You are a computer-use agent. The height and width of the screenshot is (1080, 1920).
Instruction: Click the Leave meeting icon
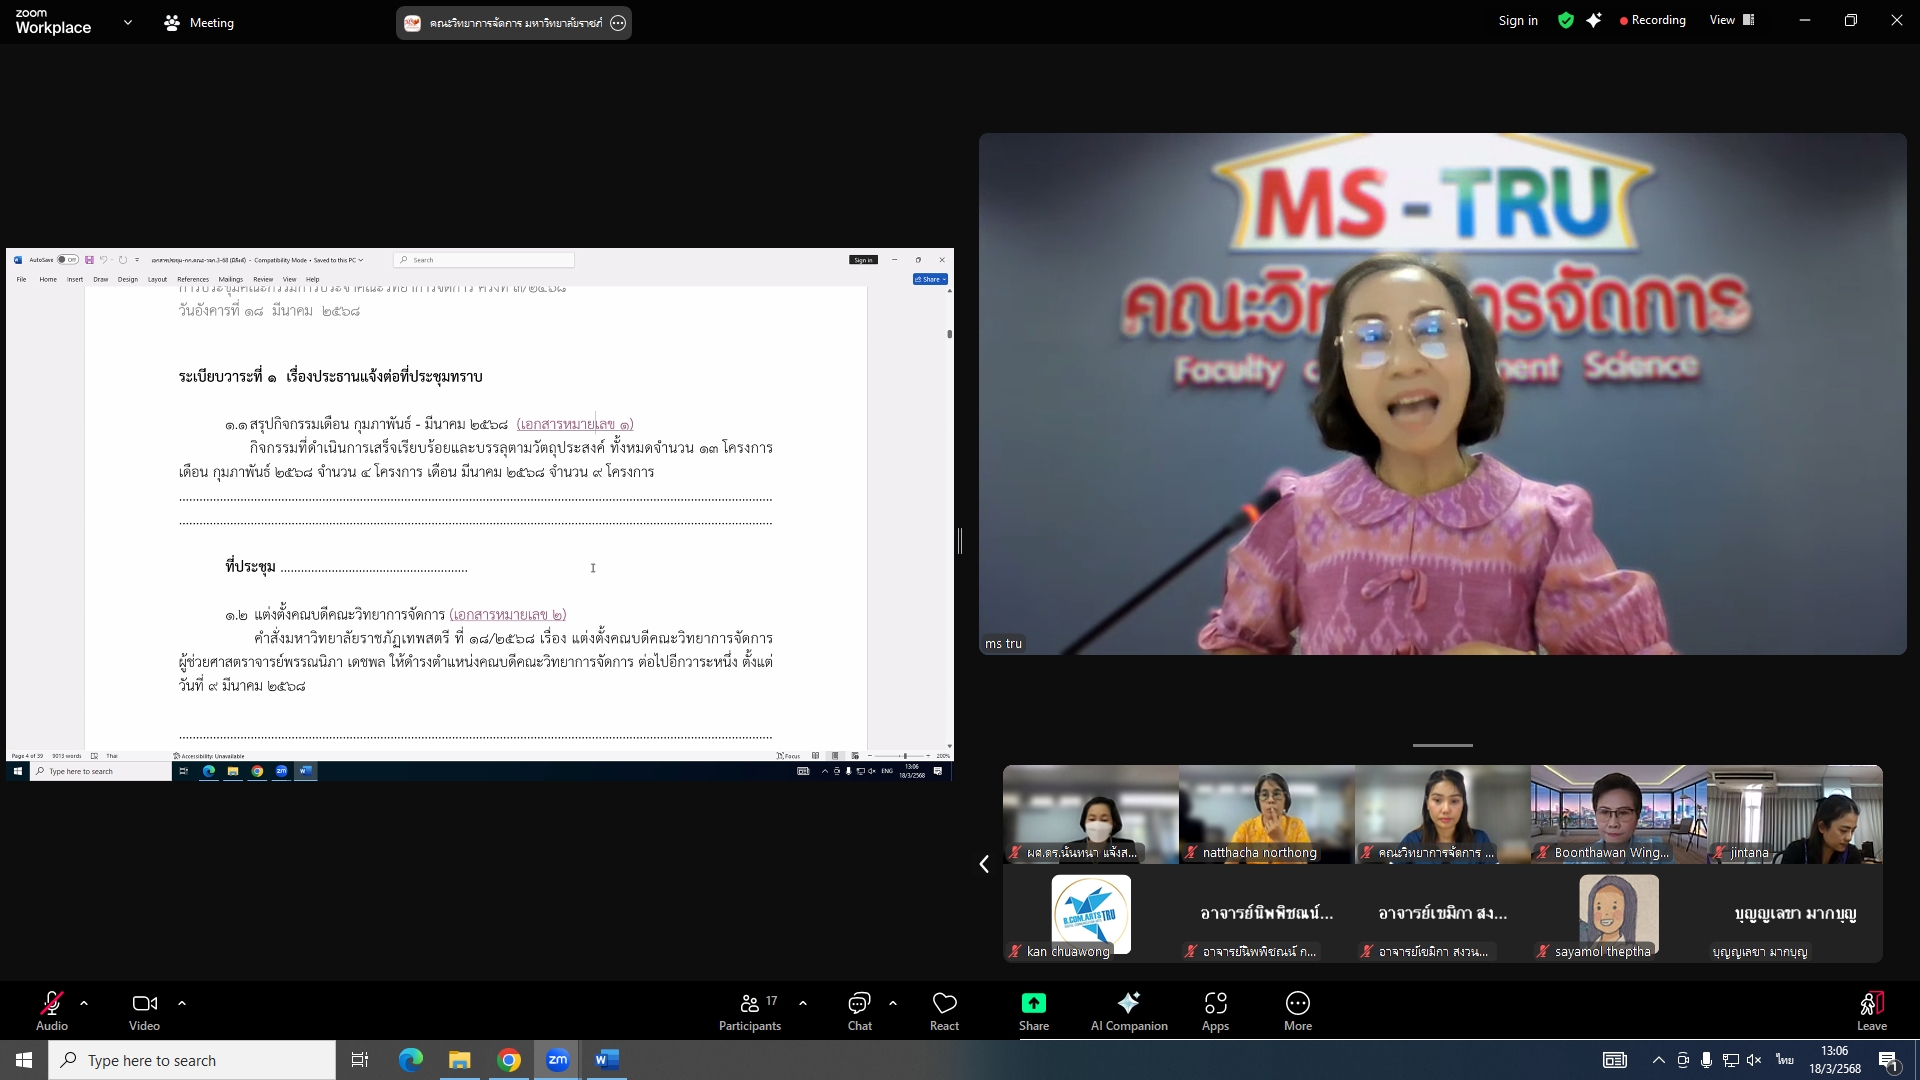[x=1871, y=1003]
